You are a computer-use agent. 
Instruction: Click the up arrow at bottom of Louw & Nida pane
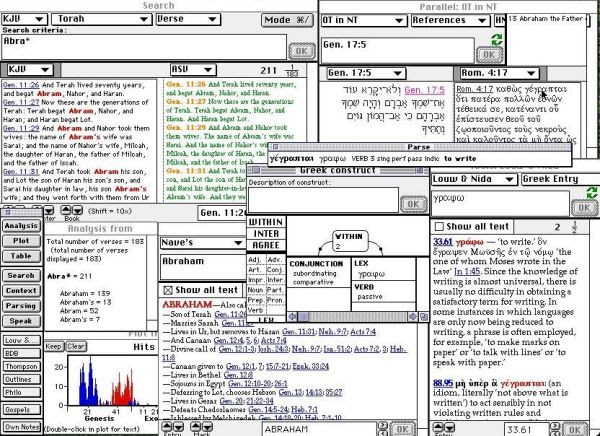(438, 426)
